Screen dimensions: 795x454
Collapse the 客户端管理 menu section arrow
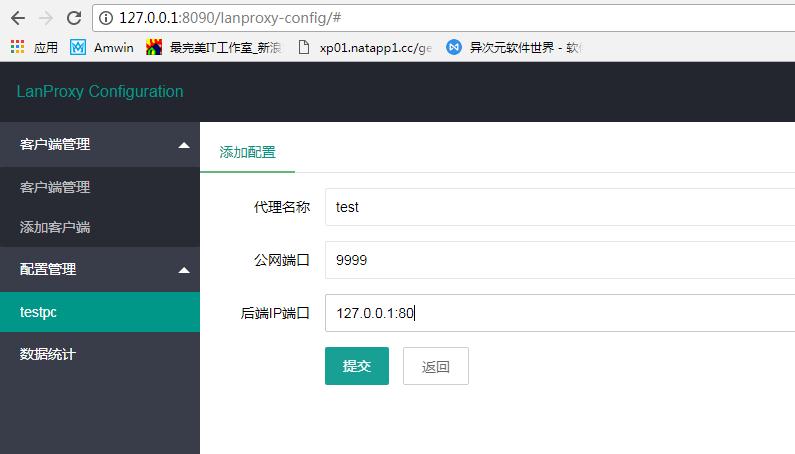184,145
